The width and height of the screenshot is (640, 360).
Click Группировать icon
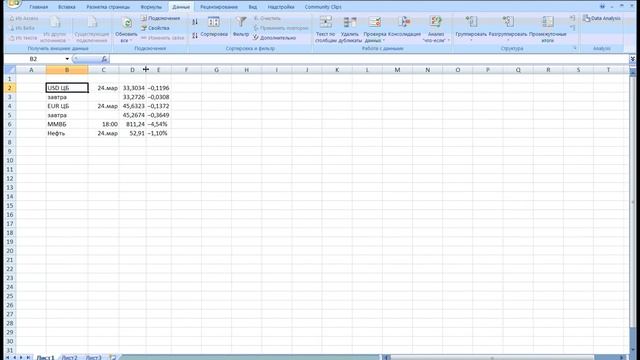pos(471,22)
